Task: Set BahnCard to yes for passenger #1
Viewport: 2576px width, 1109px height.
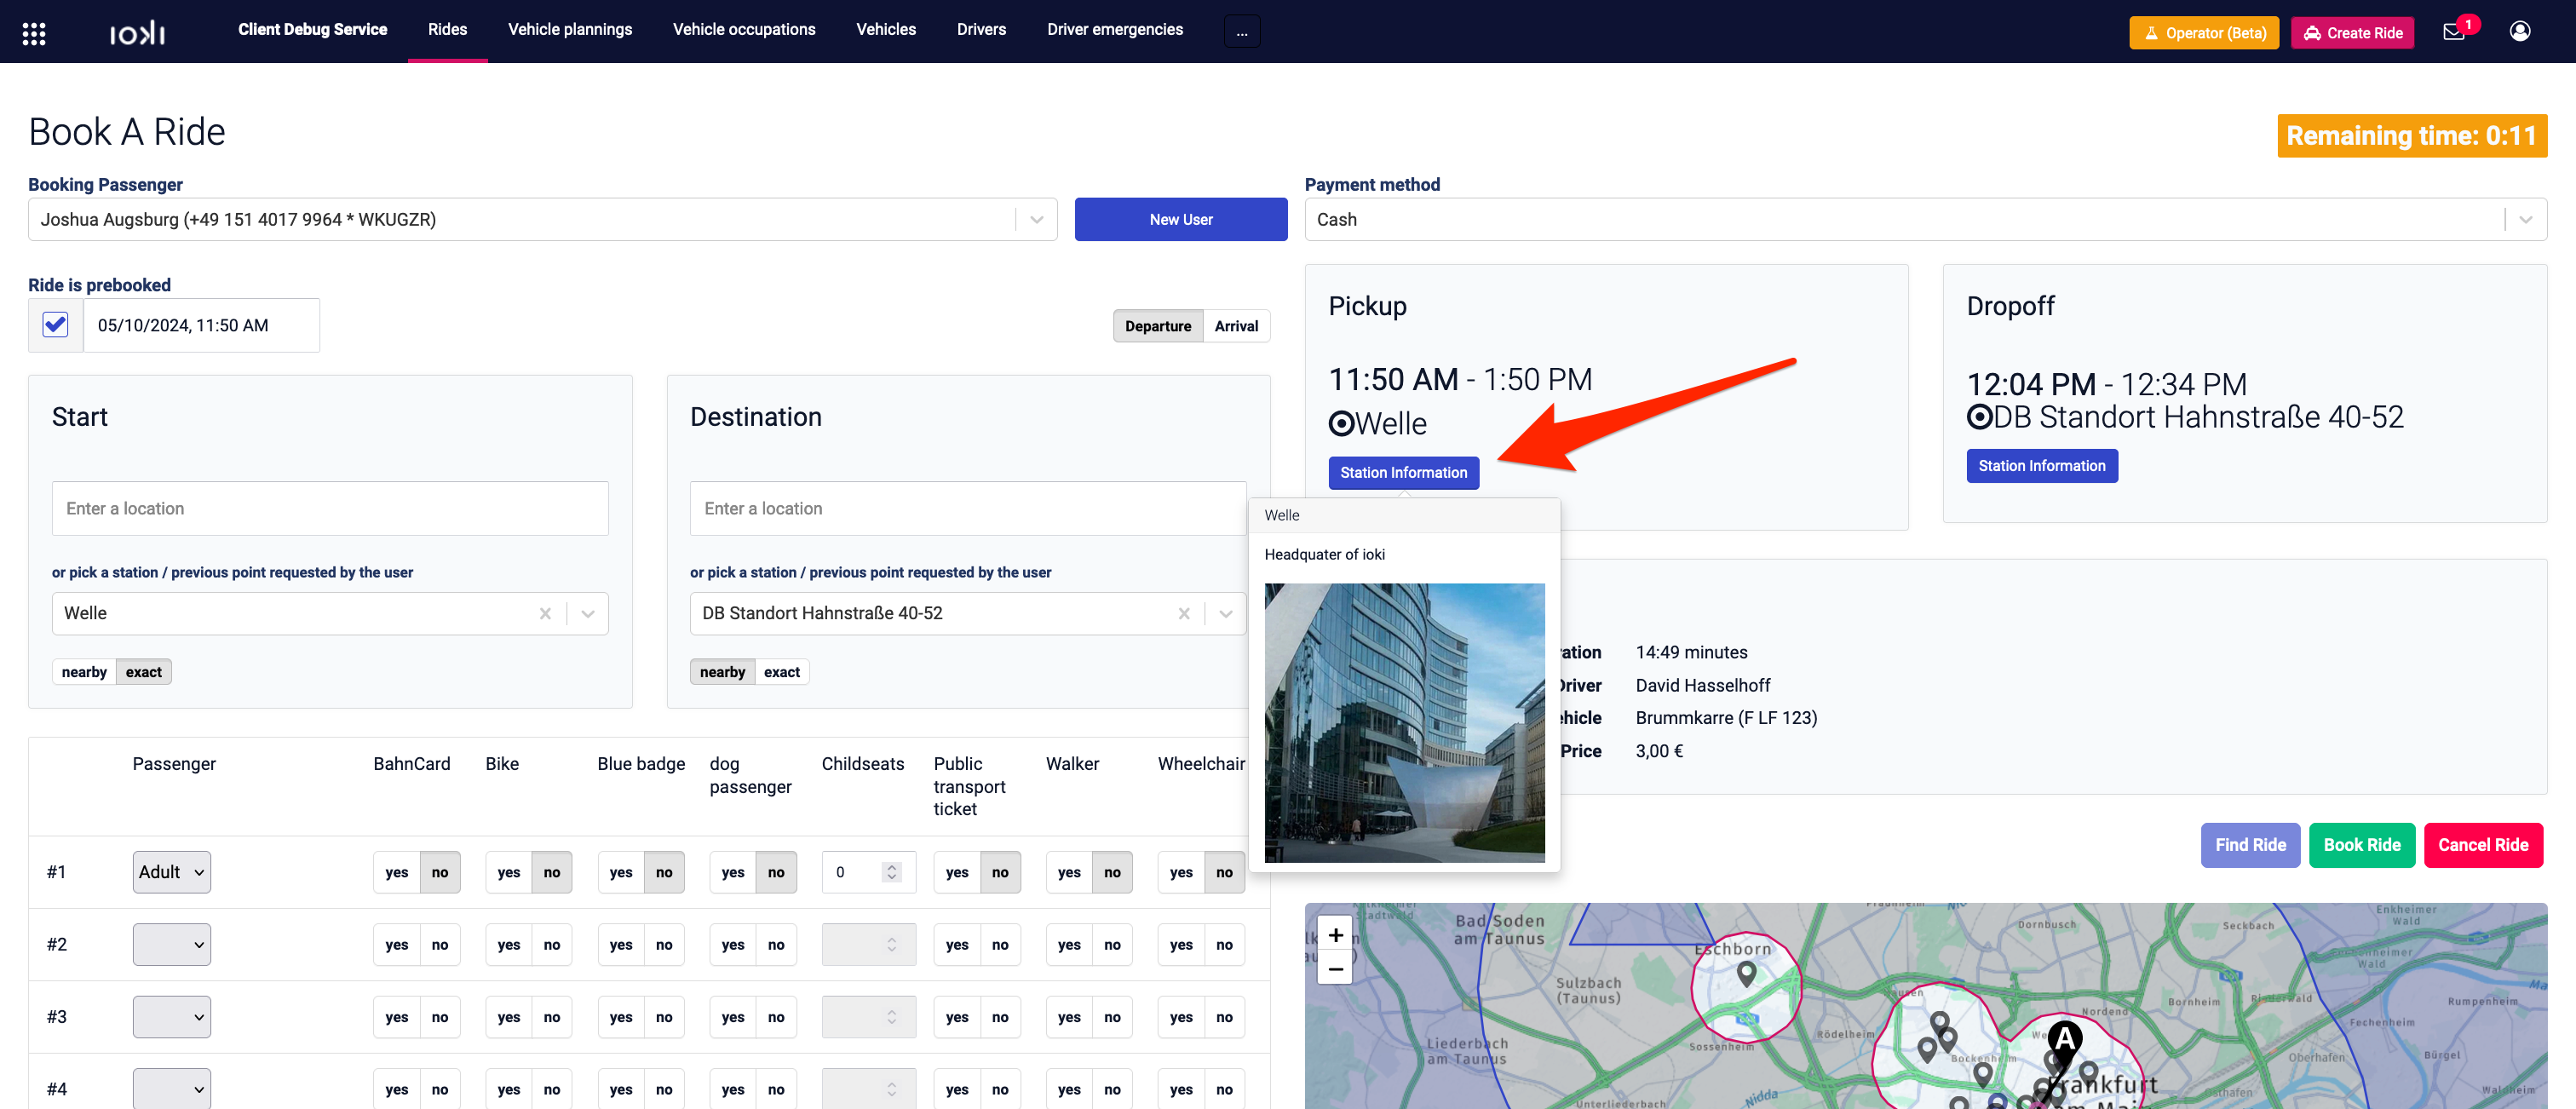Action: [x=397, y=872]
